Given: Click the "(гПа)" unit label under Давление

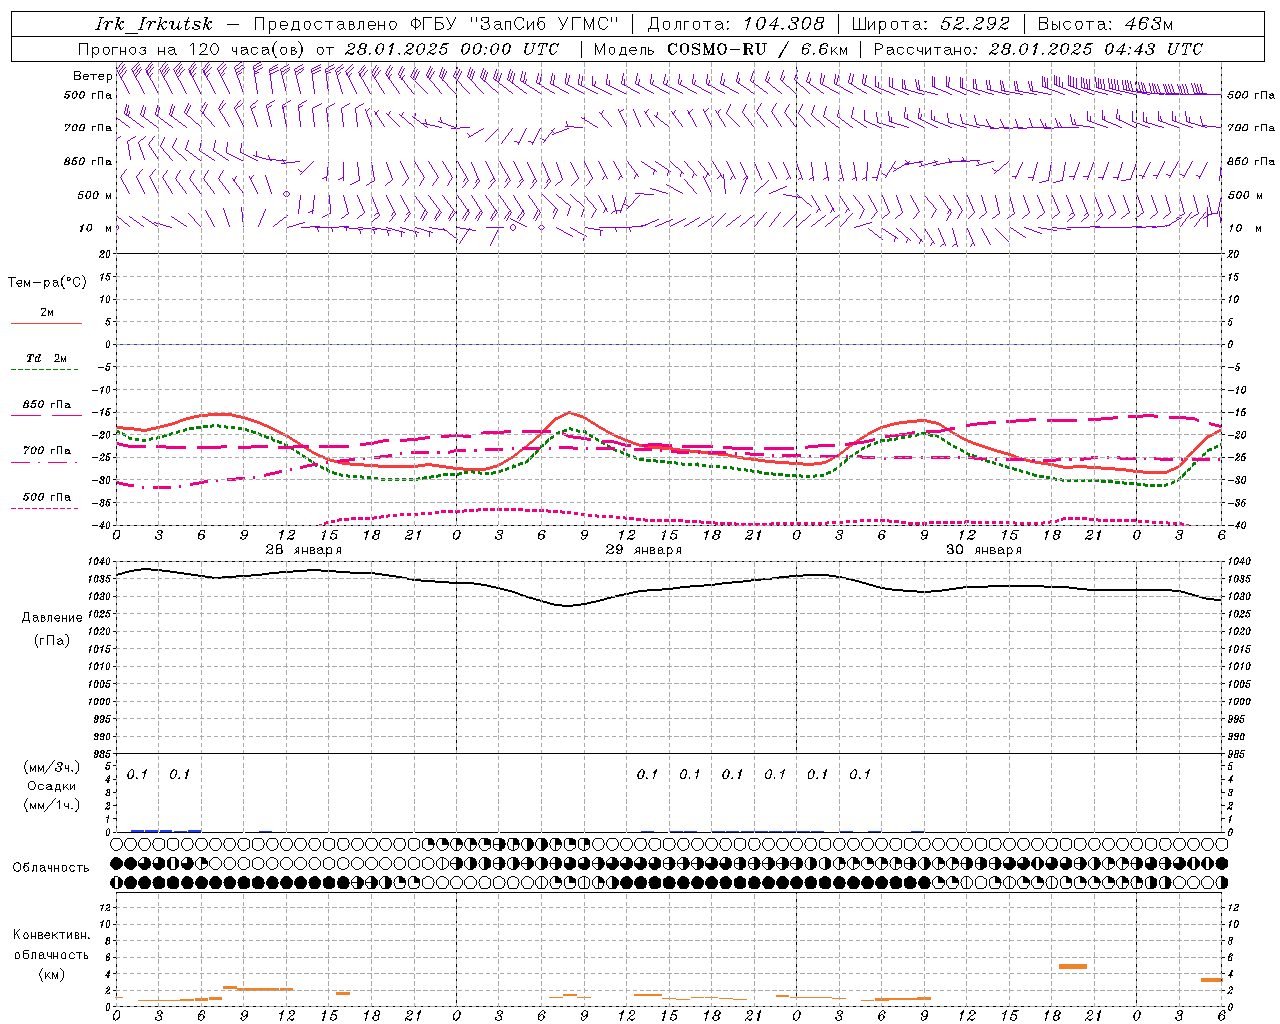Looking at the screenshot, I should [x=52, y=640].
